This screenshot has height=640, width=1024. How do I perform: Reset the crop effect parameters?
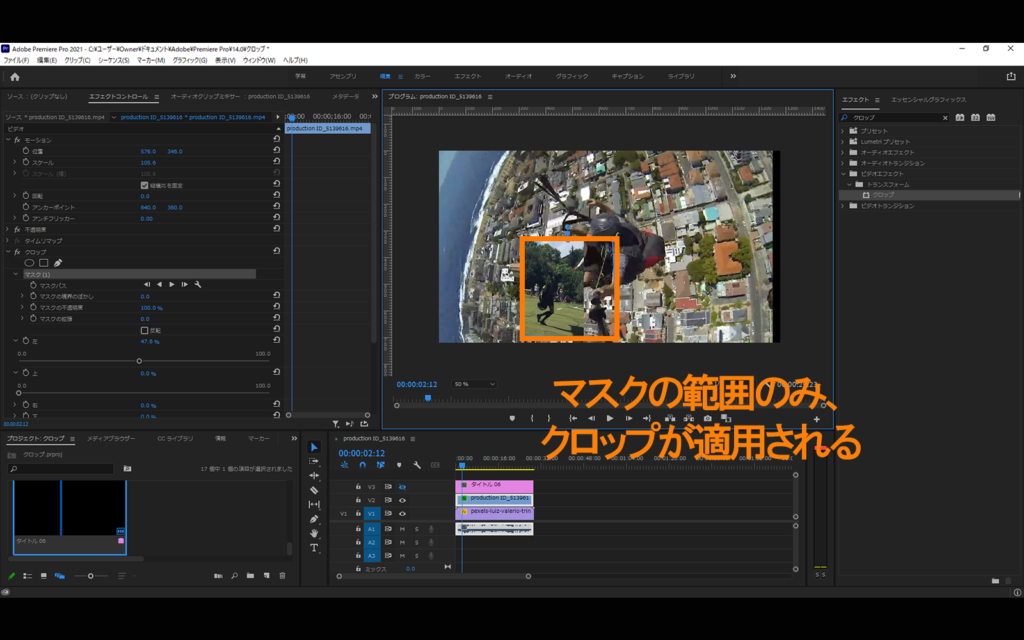277,251
